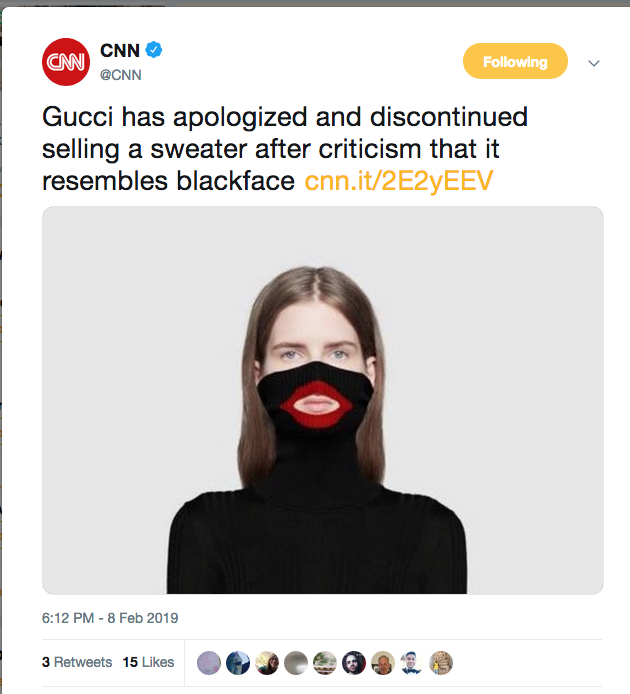Click the last liker avatar
This screenshot has height=694, width=630.
point(441,662)
